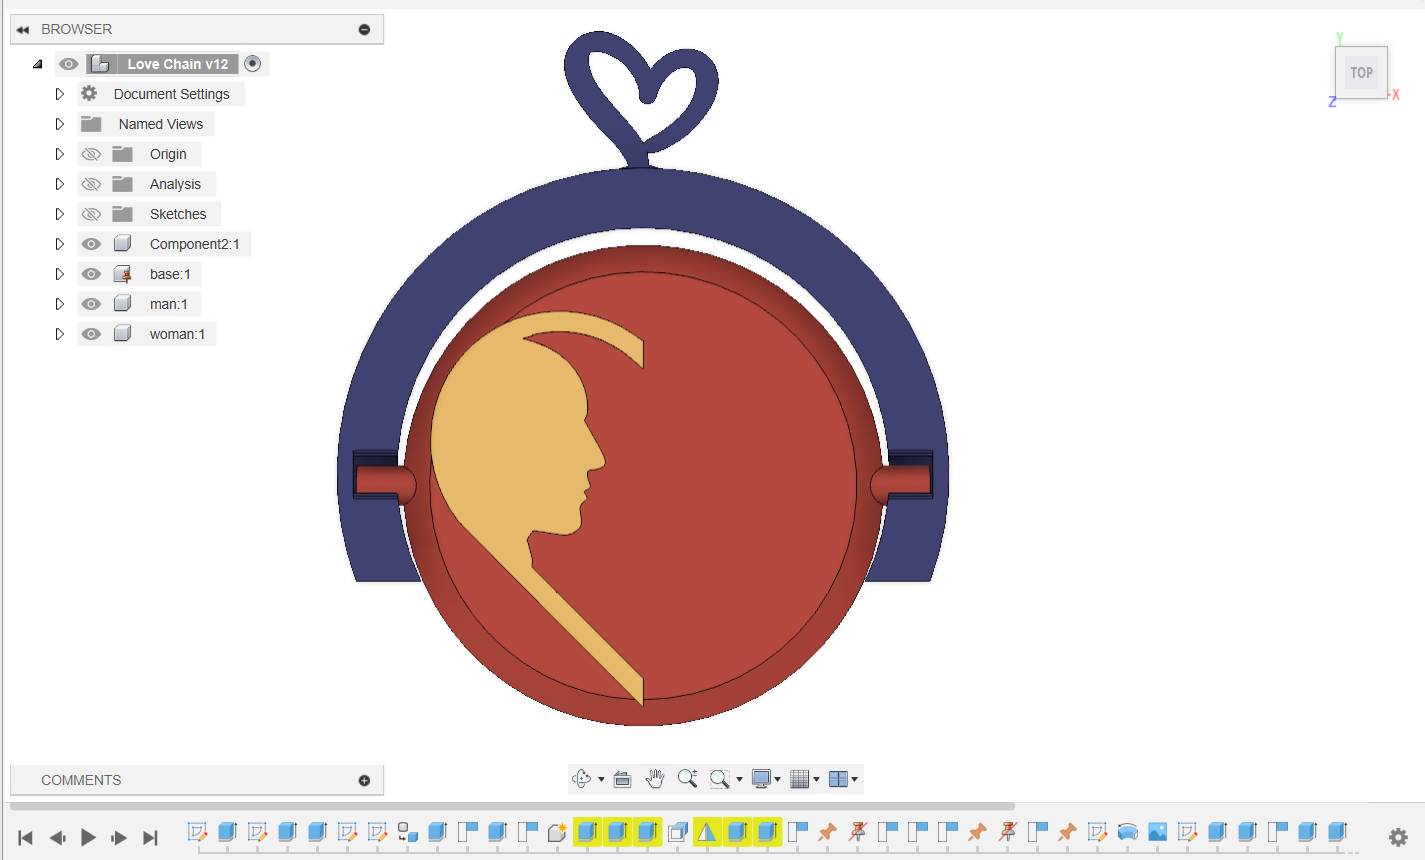Expand the woman:1 component tree
This screenshot has width=1425, height=860.
click(x=59, y=334)
